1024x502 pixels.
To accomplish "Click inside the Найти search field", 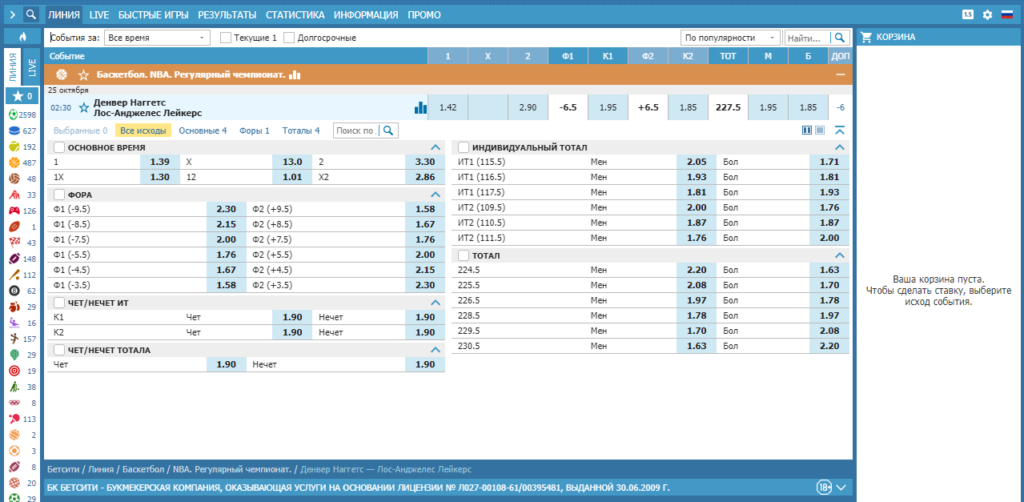I will pyautogui.click(x=808, y=38).
